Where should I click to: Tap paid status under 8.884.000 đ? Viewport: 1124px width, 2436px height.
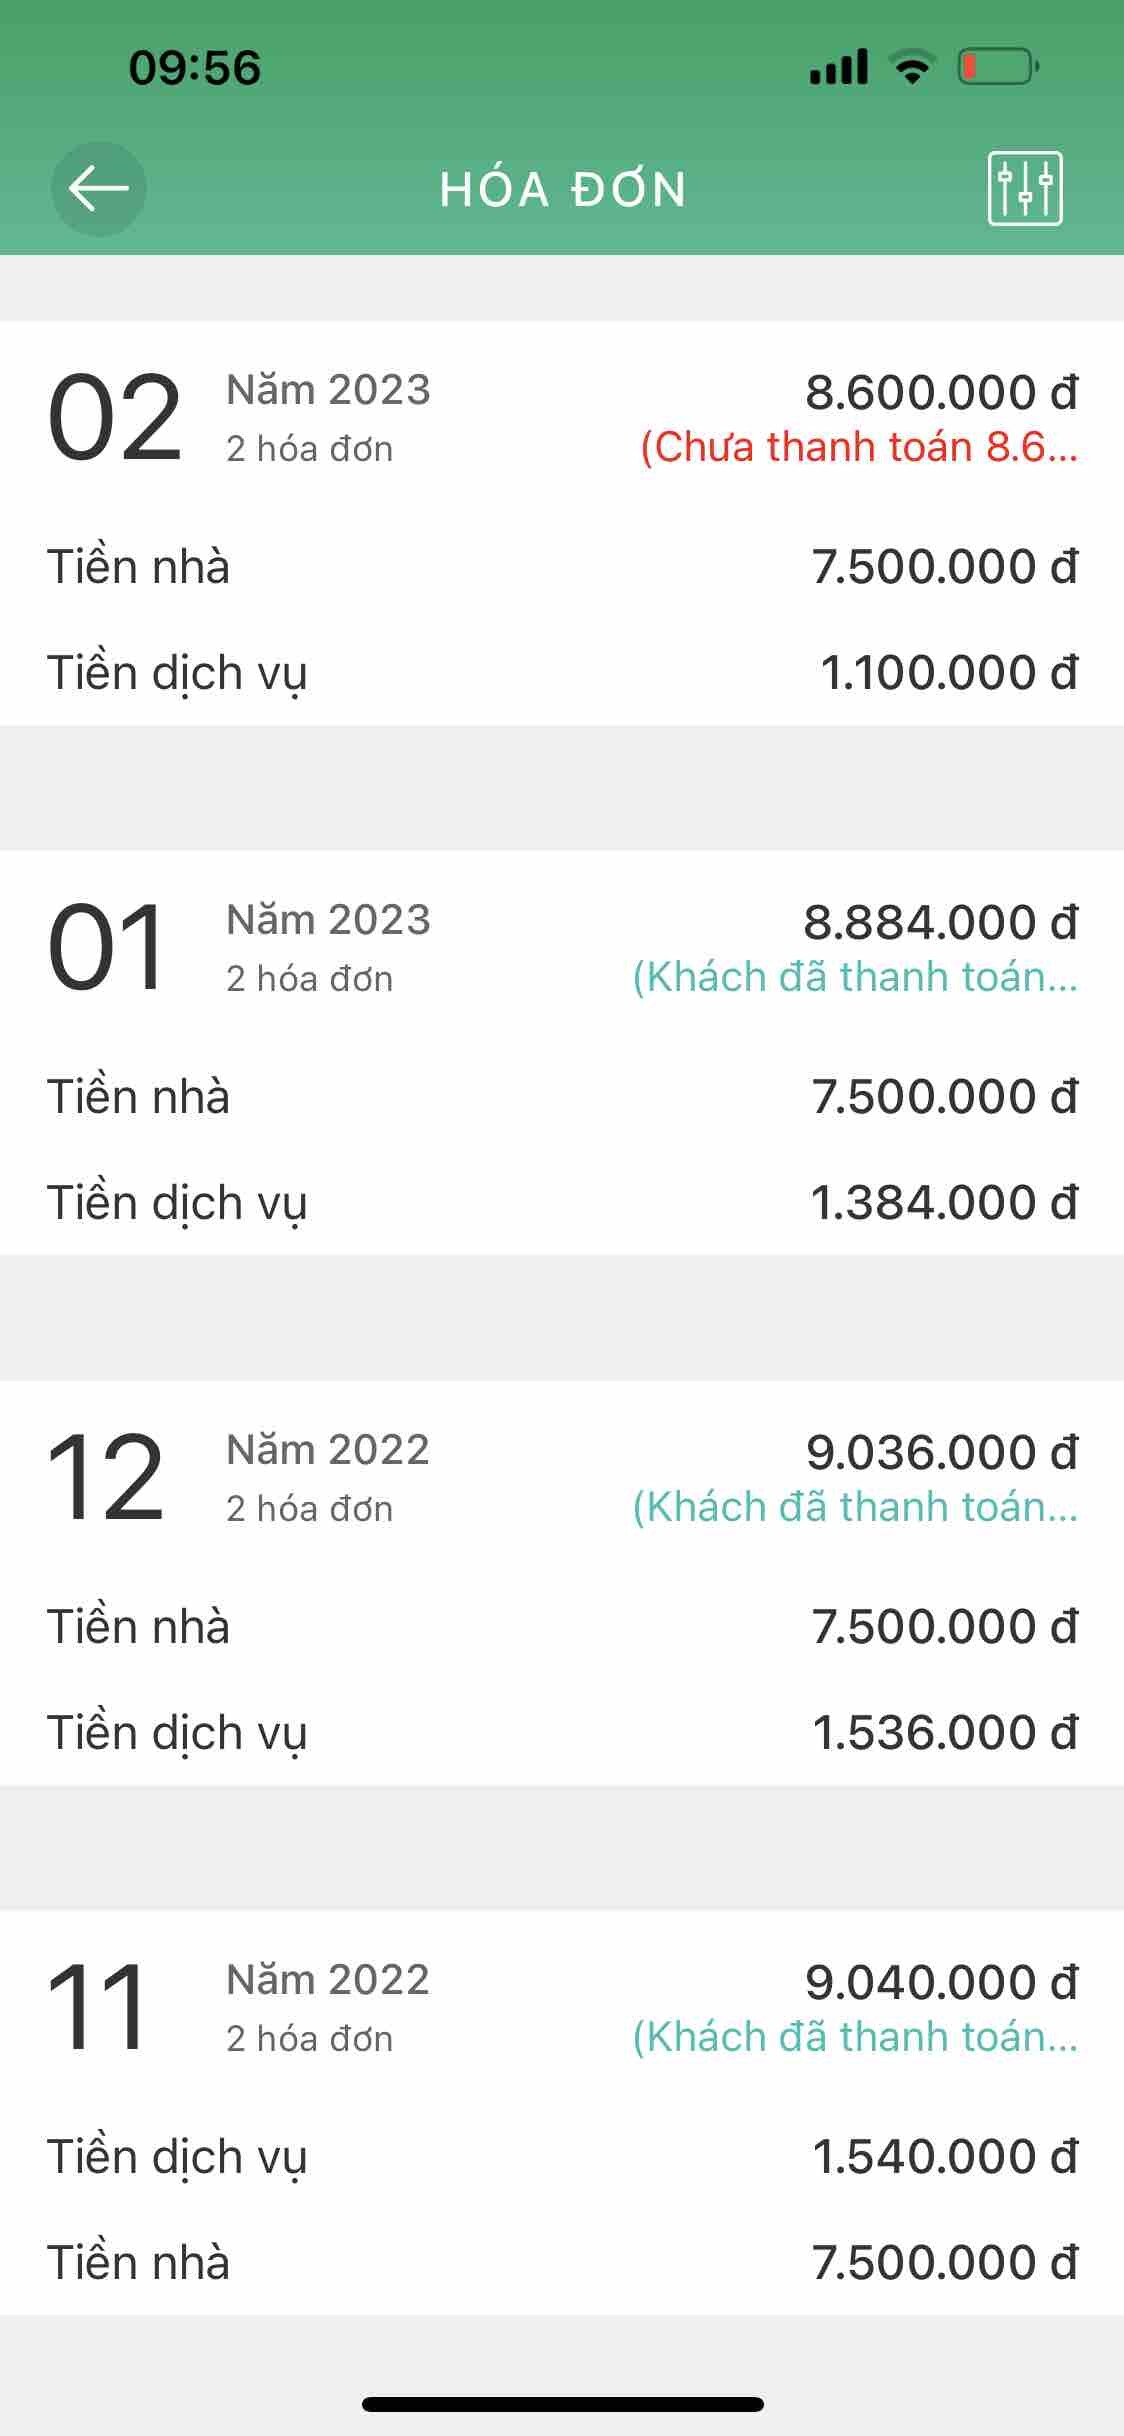pos(855,977)
